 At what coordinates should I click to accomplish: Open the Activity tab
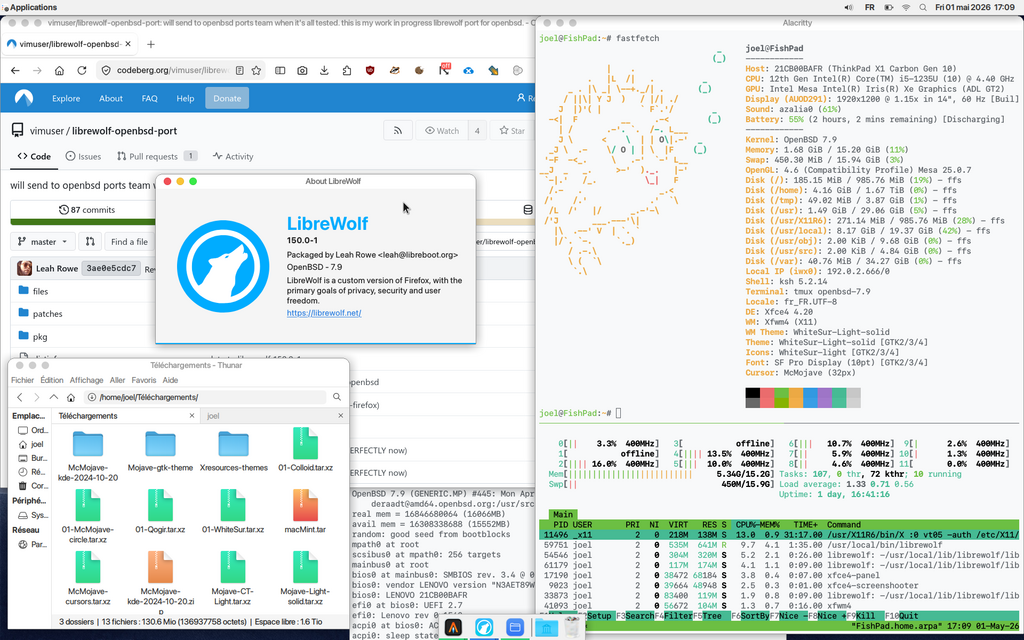tap(232, 157)
